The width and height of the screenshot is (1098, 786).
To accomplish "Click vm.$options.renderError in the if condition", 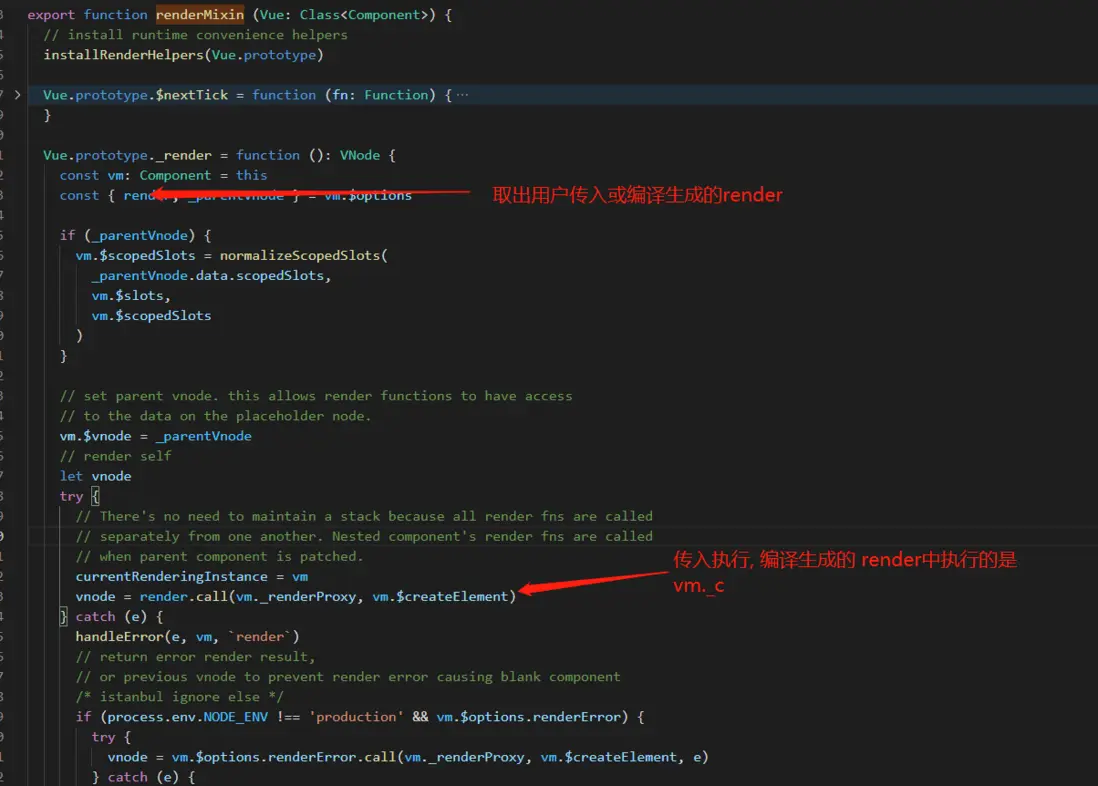I will pos(529,717).
